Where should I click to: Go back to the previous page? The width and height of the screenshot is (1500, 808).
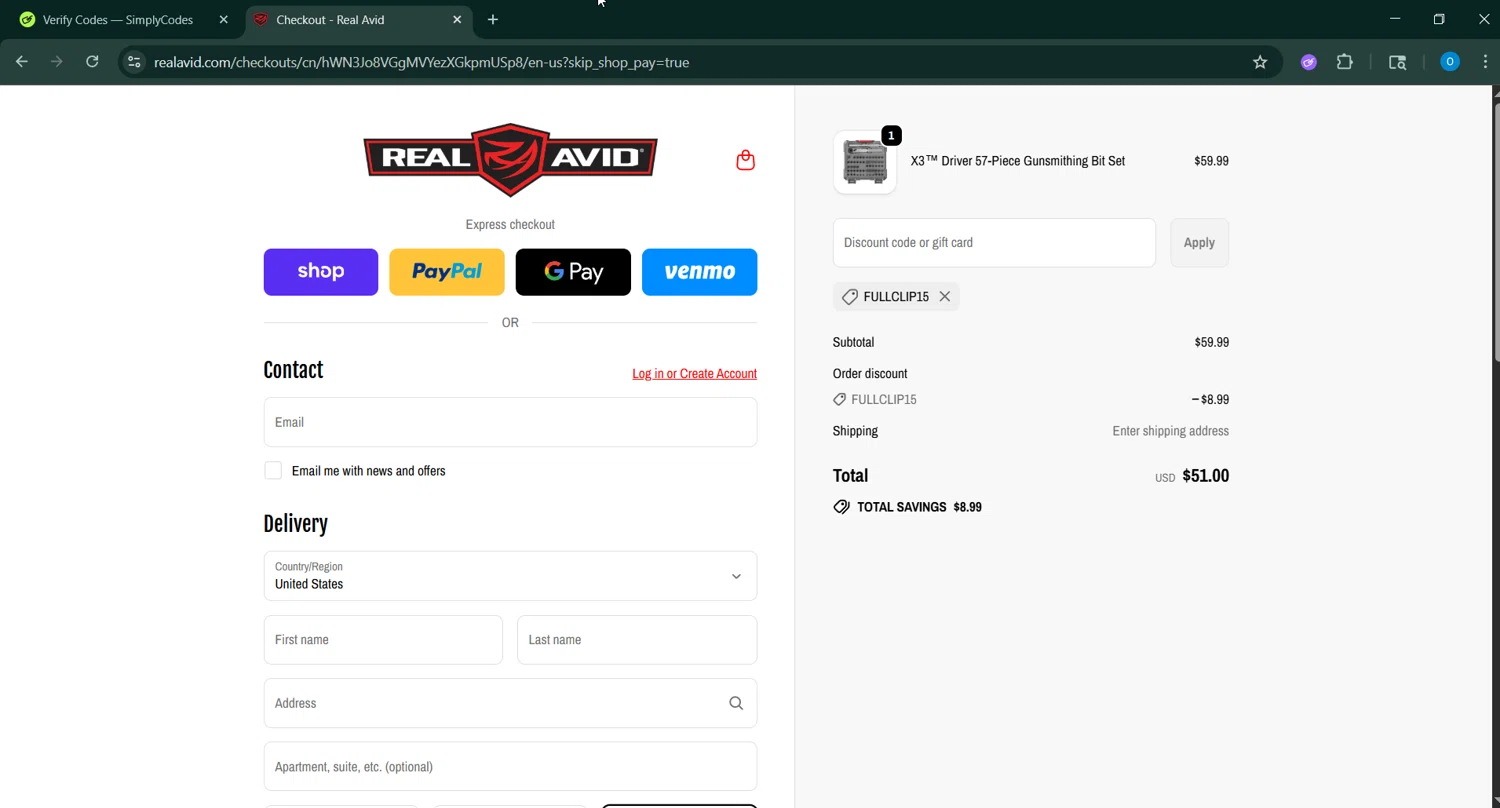[22, 62]
